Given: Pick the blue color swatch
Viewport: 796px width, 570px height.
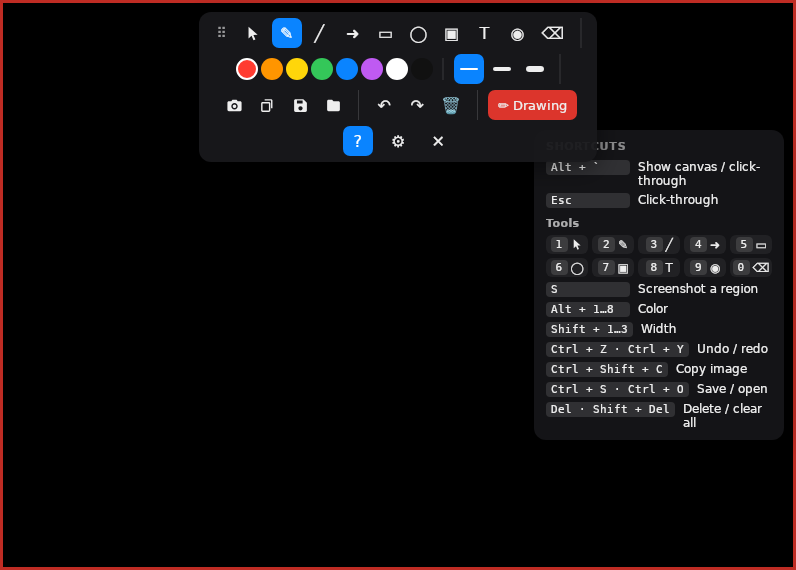Looking at the screenshot, I should click(x=347, y=69).
